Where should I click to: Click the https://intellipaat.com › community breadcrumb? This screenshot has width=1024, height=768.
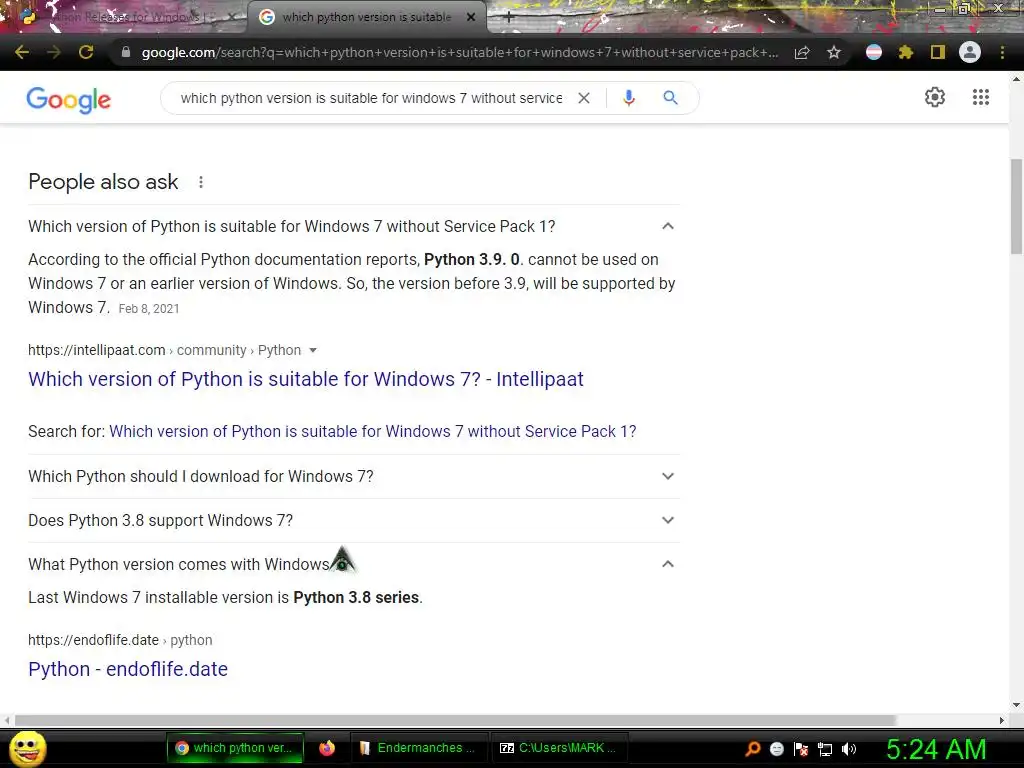click(x=165, y=350)
